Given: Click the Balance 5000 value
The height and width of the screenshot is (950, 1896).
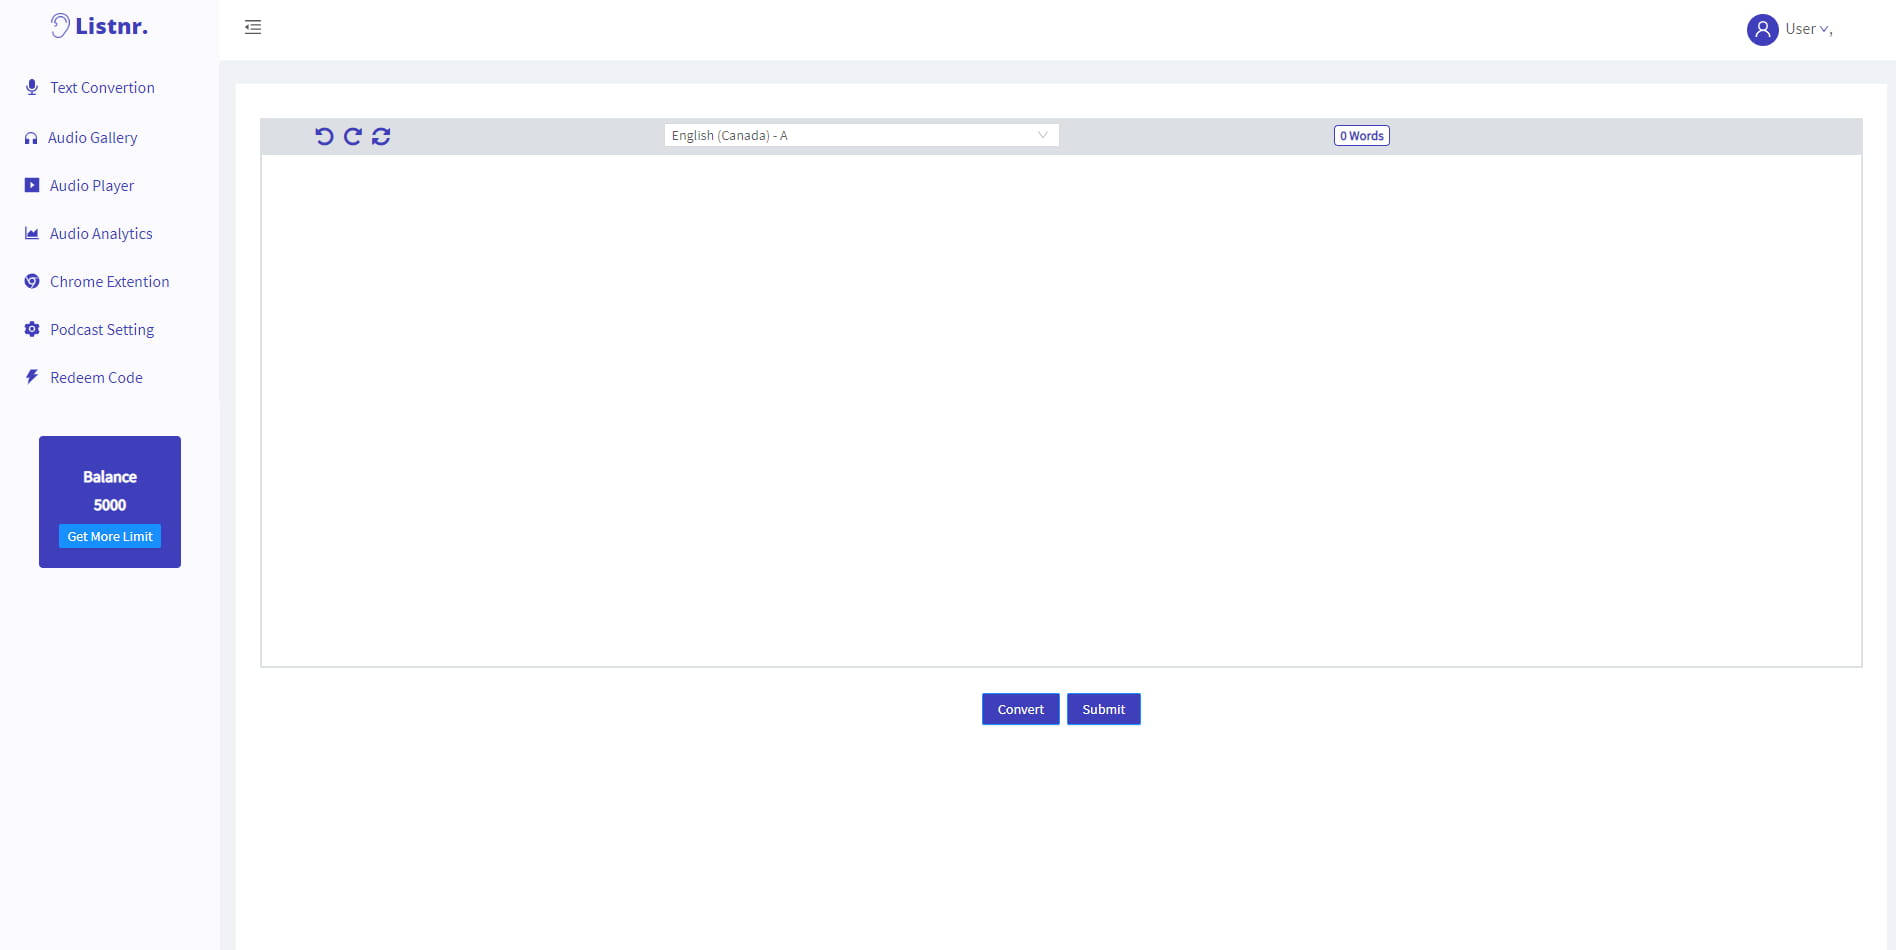Looking at the screenshot, I should (110, 505).
